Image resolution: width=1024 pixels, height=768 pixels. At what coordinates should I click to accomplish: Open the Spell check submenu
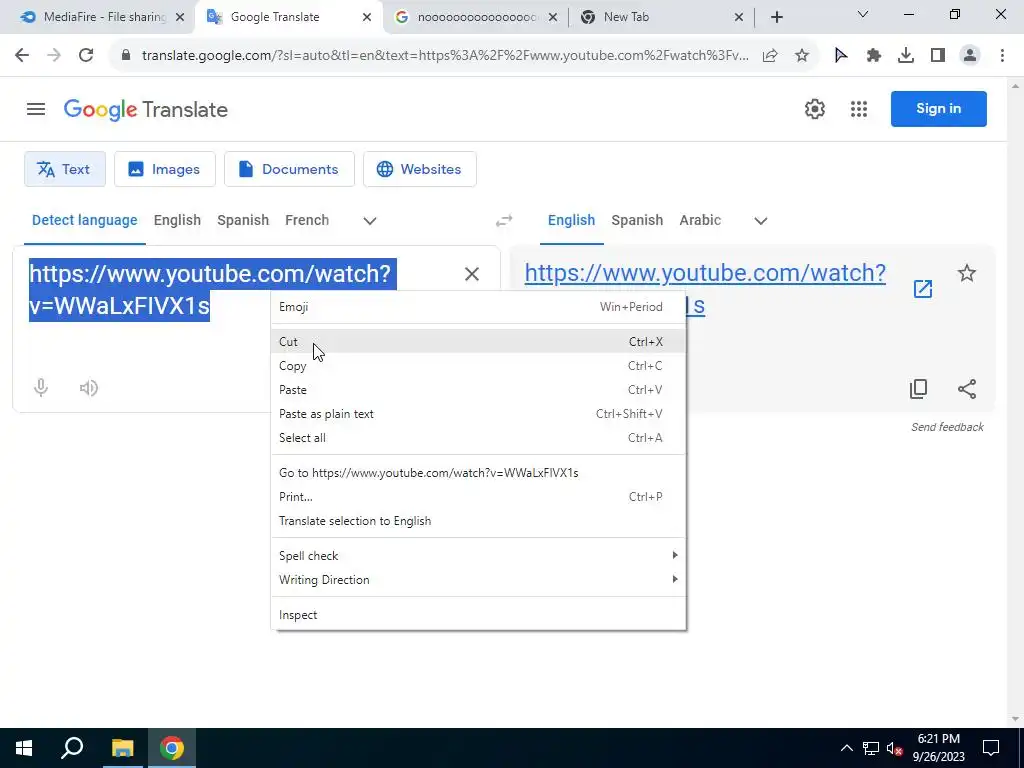(478, 556)
